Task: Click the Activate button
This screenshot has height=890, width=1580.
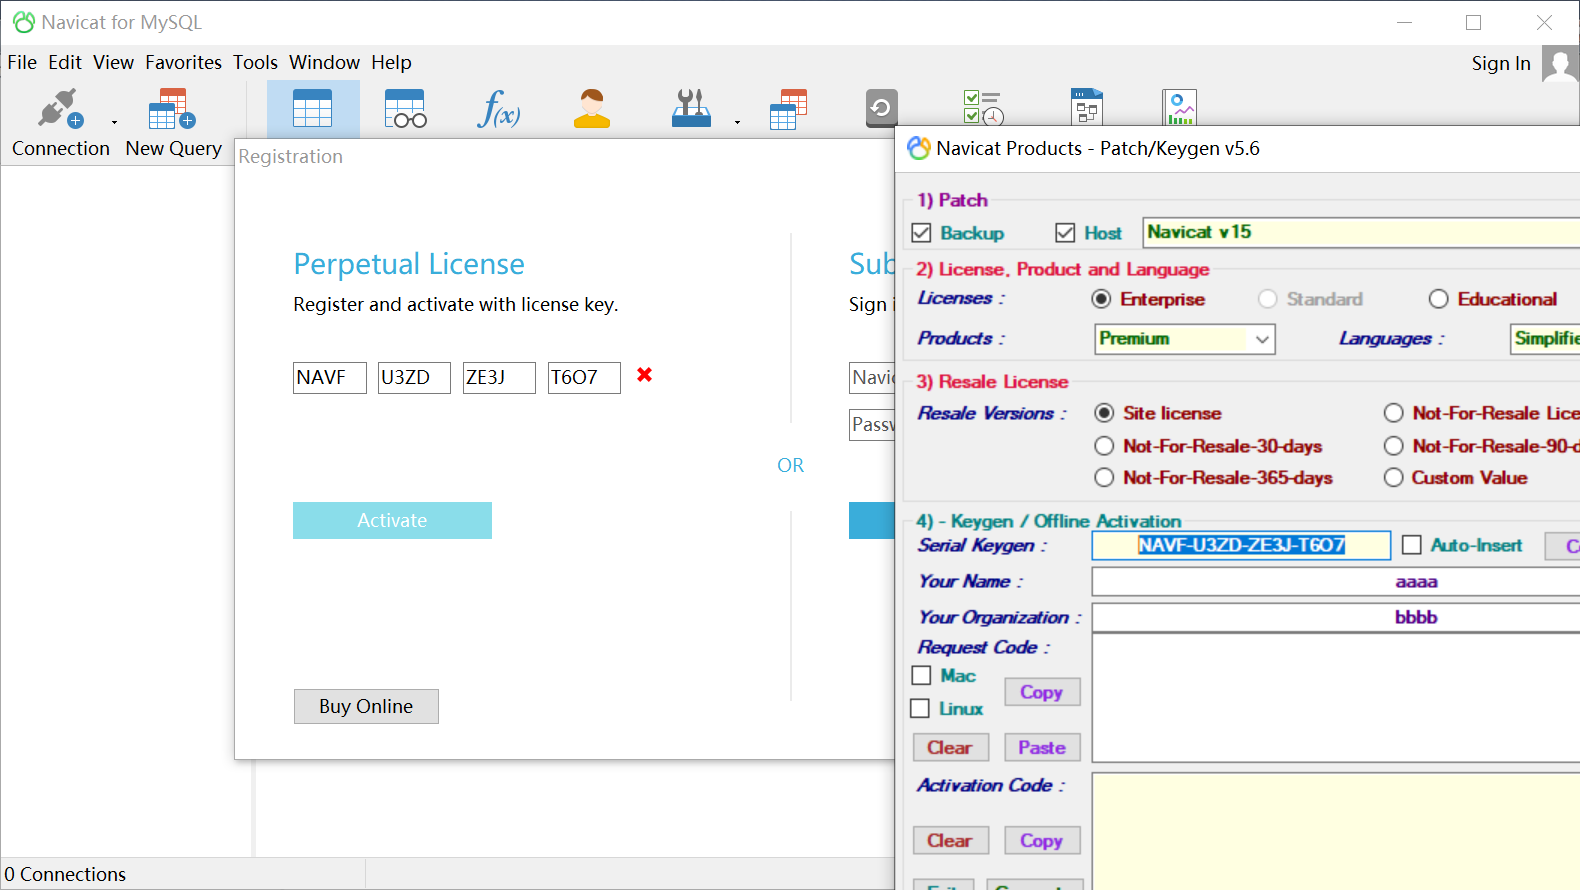Action: pyautogui.click(x=392, y=520)
